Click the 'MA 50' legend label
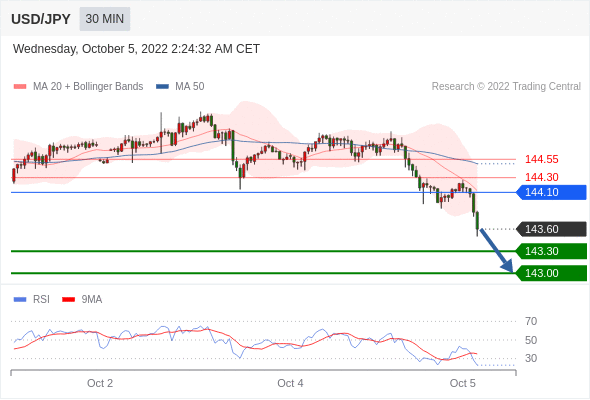Screen dimensions: 590x400 (190, 87)
